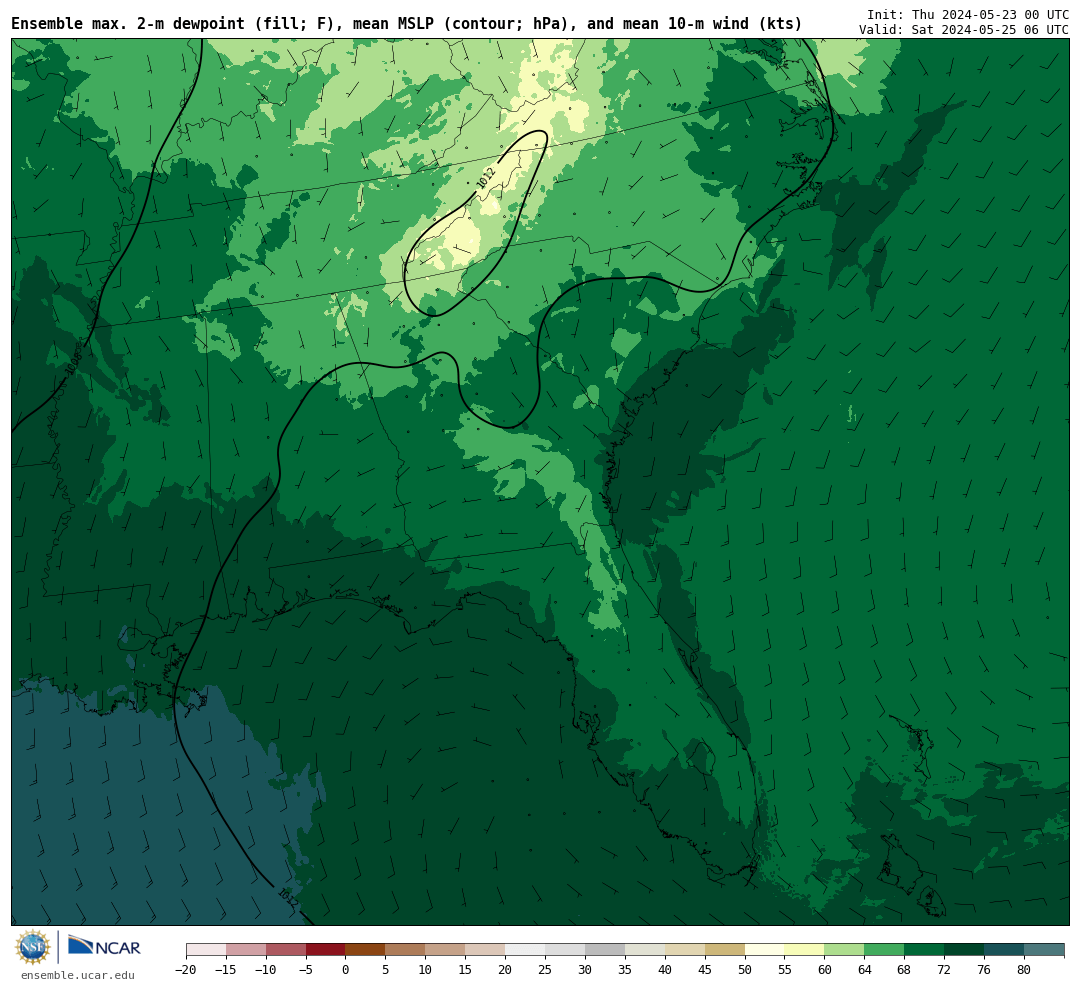
Task: Pick the tan swatch between 45 and 50
Action: point(725,950)
